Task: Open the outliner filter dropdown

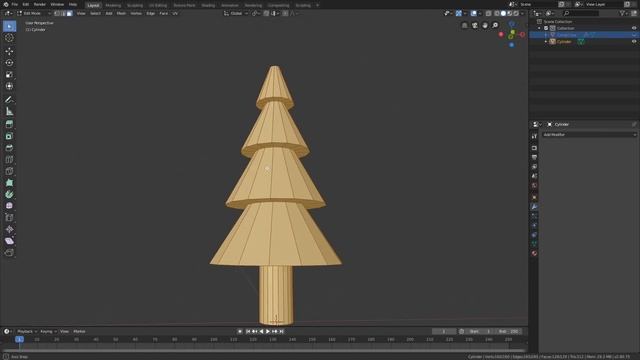Action: coord(624,13)
